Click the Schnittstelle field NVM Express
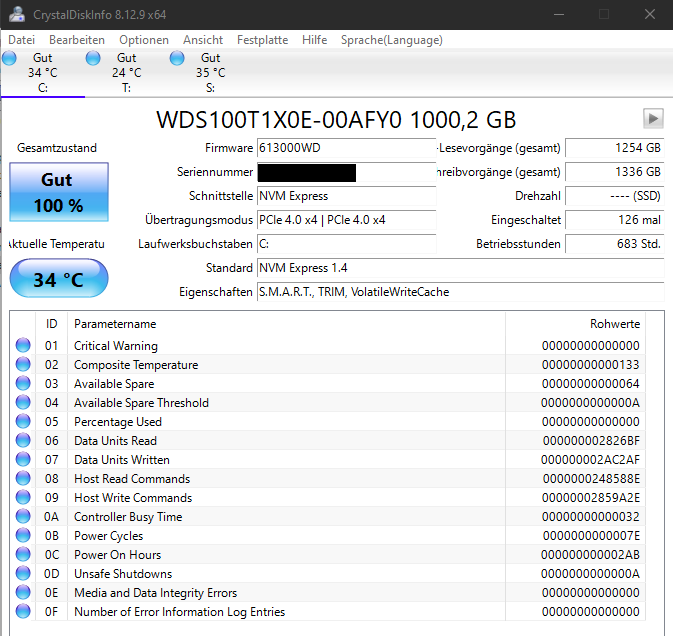Viewport: 673px width, 636px height. [347, 196]
